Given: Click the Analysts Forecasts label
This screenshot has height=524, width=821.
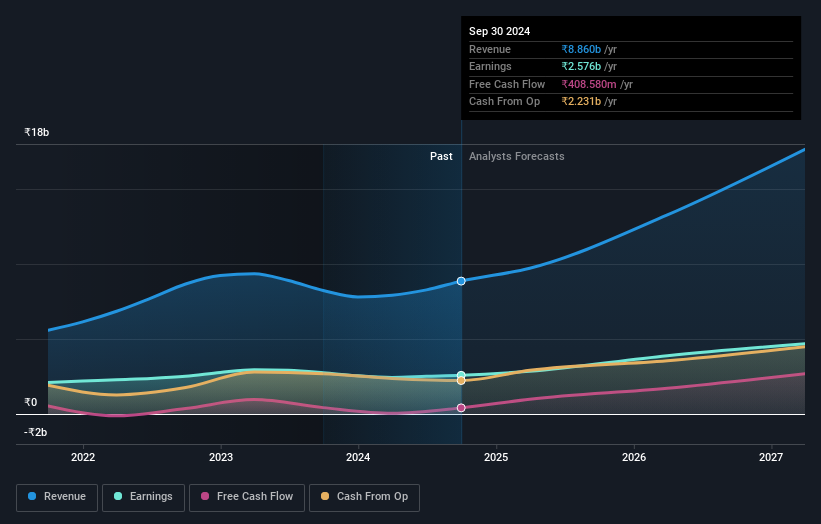Looking at the screenshot, I should (516, 156).
